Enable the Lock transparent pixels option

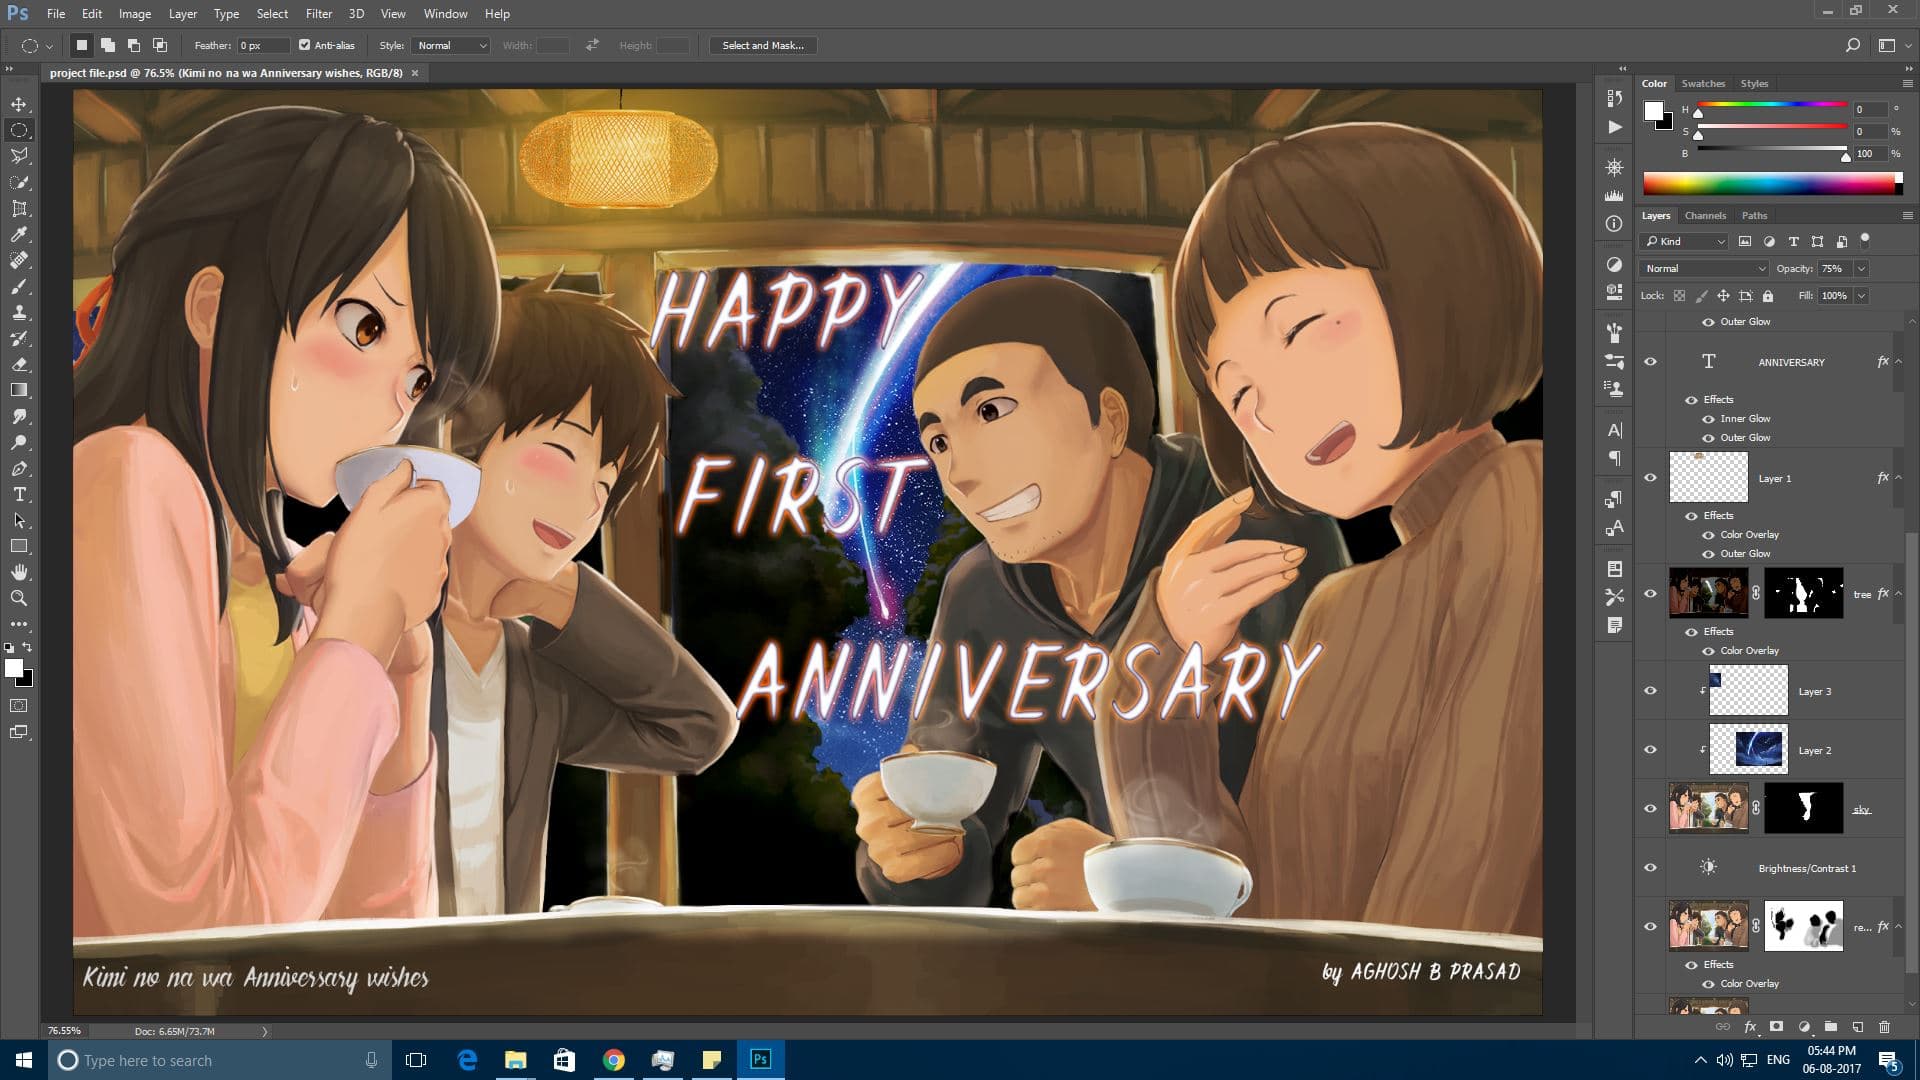point(1679,296)
